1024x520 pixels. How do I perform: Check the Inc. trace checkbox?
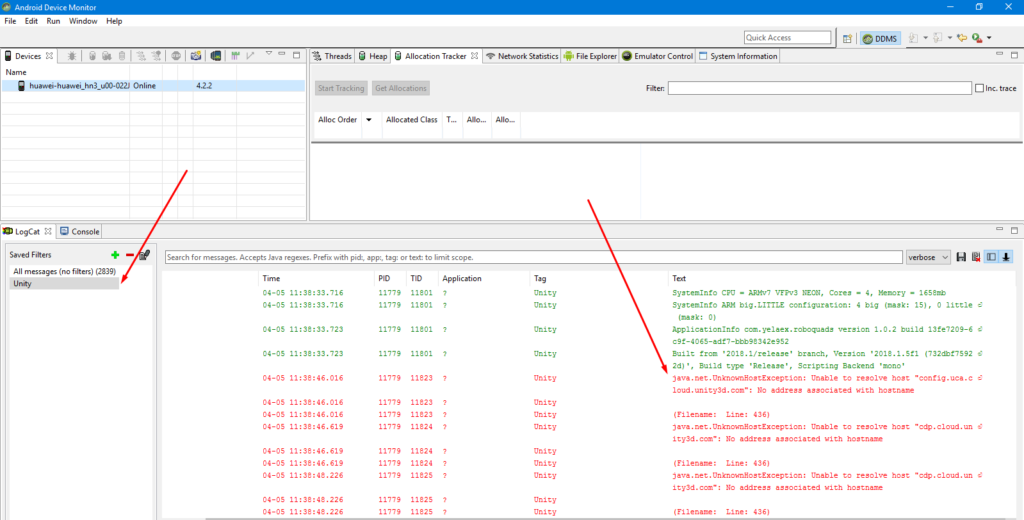979,88
